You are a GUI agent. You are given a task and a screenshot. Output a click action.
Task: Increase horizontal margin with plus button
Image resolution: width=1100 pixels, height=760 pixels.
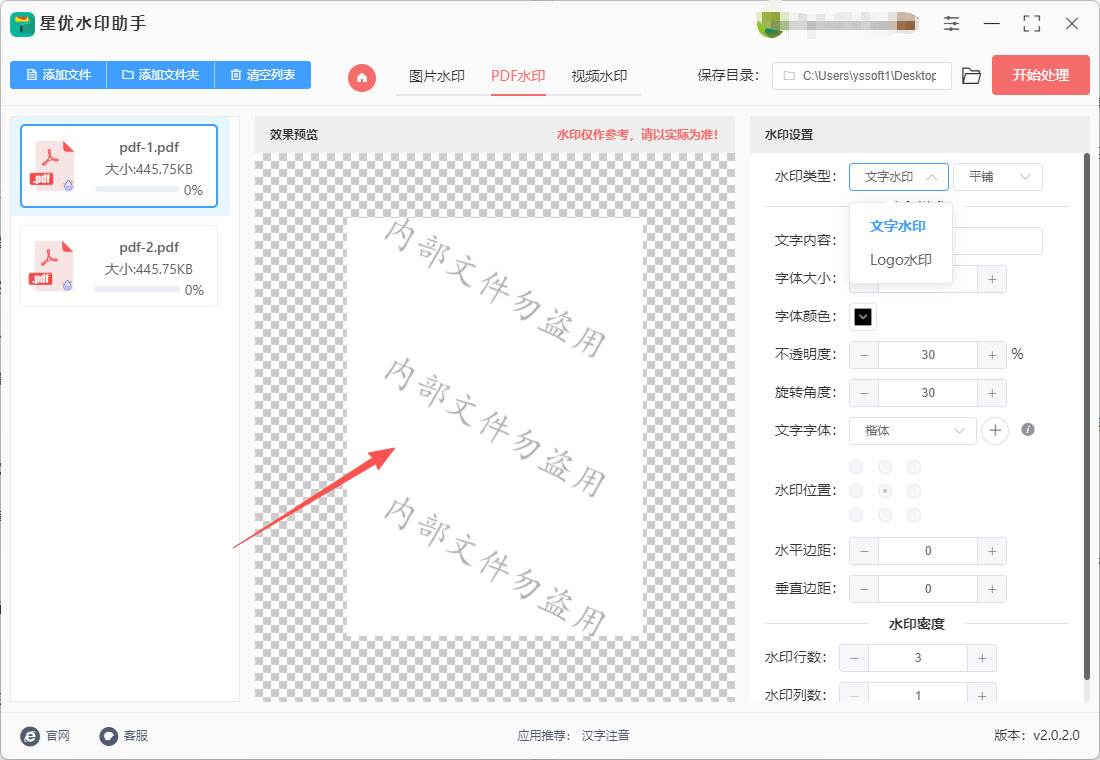point(992,551)
